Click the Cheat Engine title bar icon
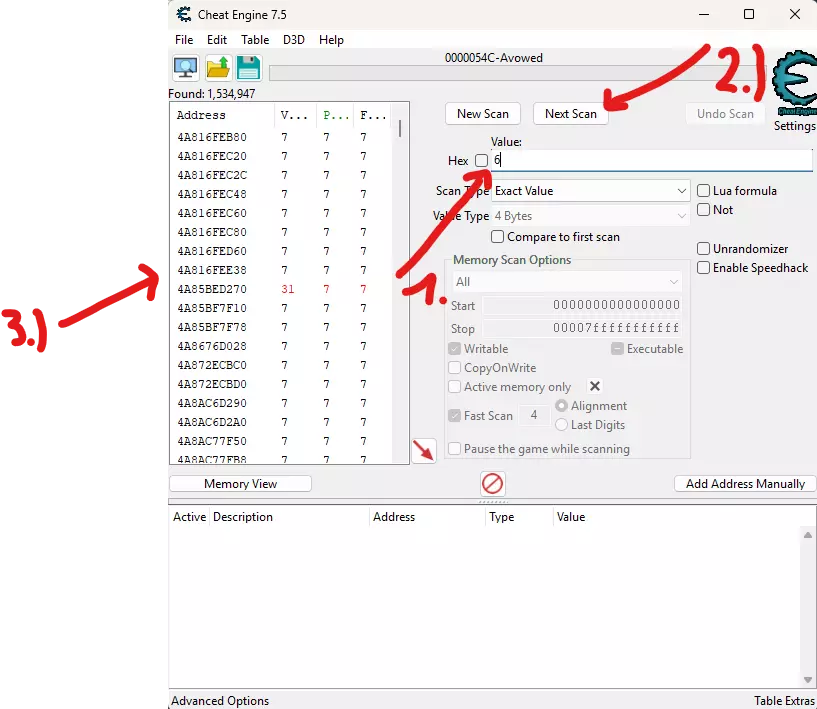Viewport: 817px width, 709px height. 183,14
